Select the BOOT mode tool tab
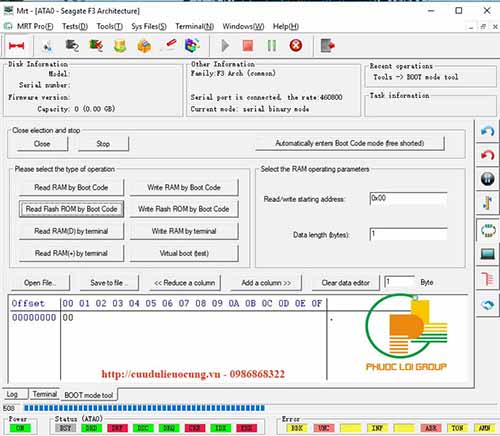This screenshot has width=500, height=436. coord(89,395)
